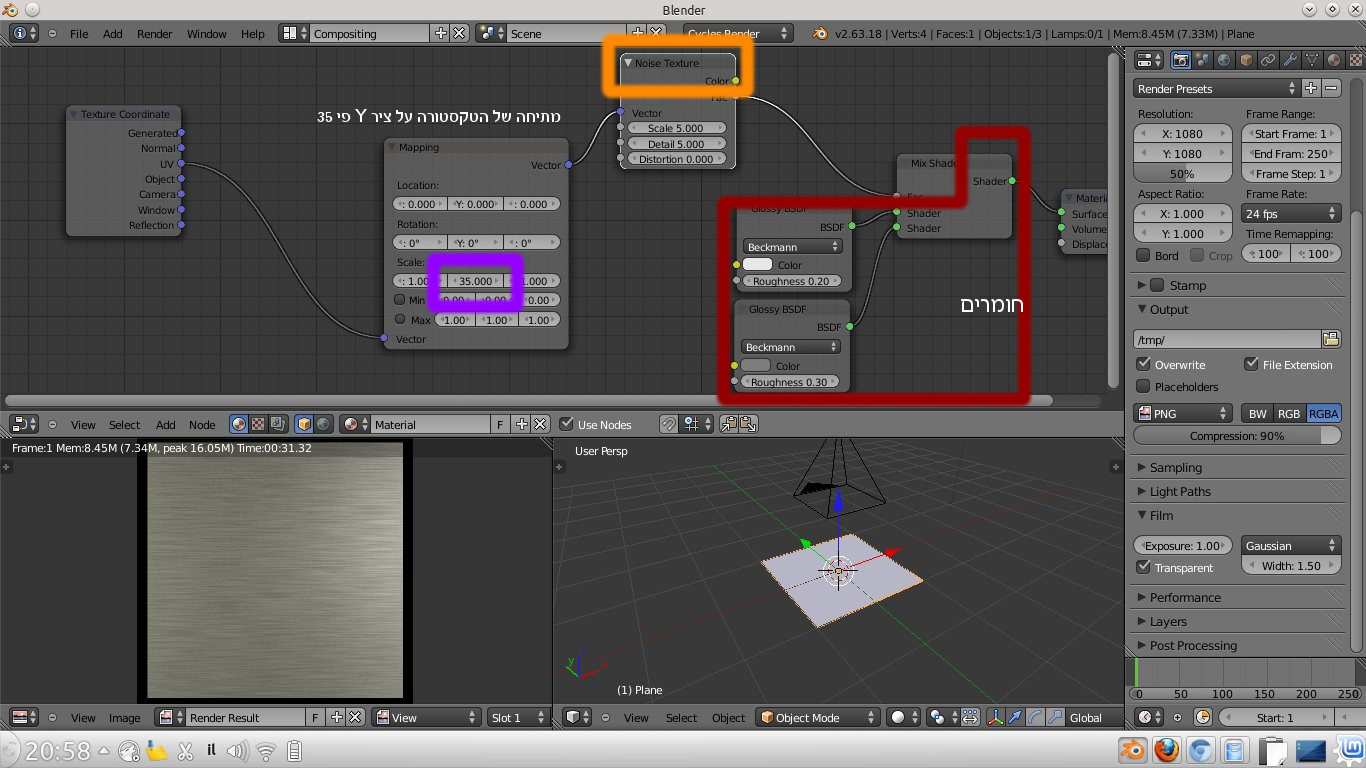
Task: Open the PNG file format dropdown
Action: [1183, 413]
